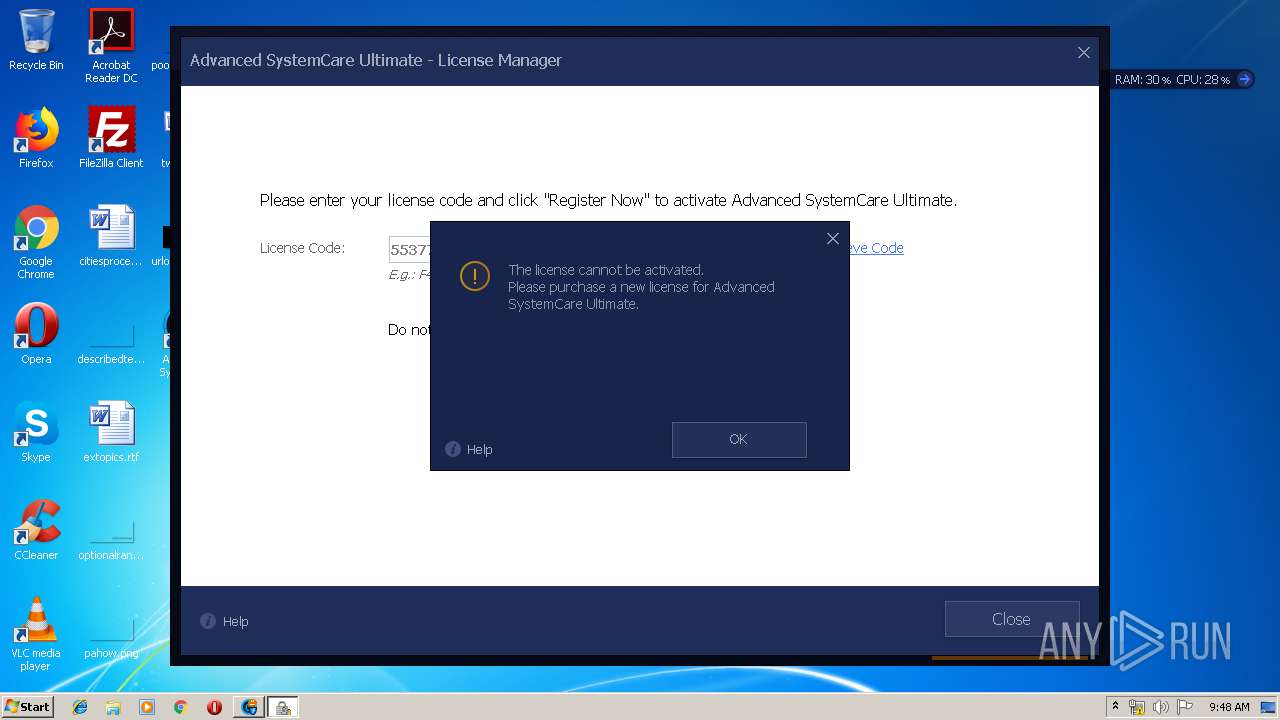Open the Firefox desktop shortcut
This screenshot has width=1280, height=720.
point(36,138)
